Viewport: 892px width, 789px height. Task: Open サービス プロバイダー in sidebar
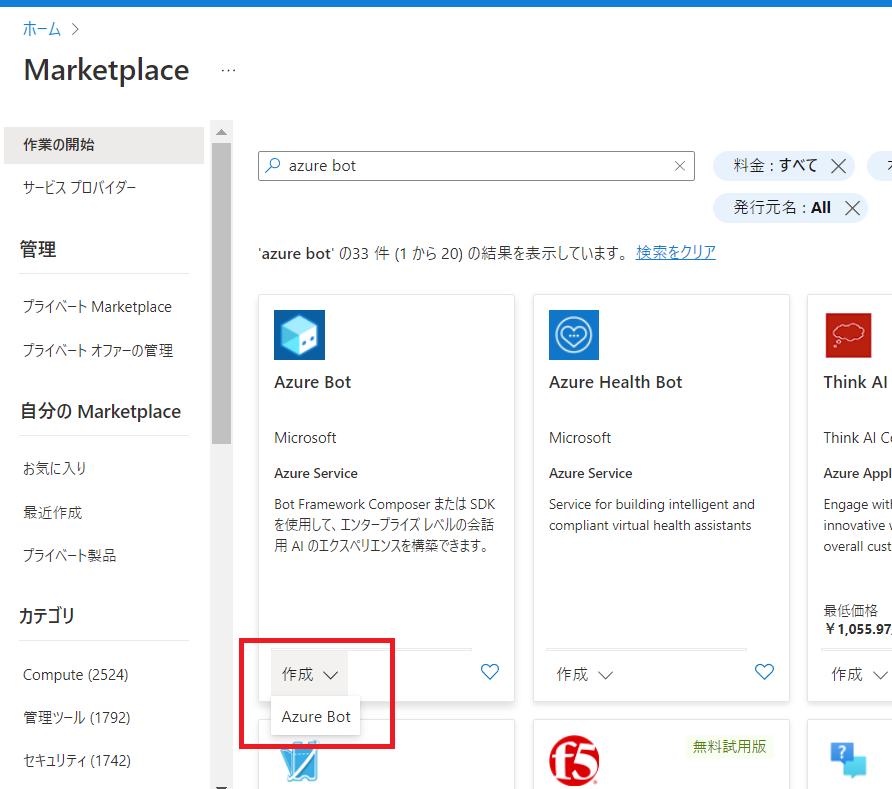(80, 188)
